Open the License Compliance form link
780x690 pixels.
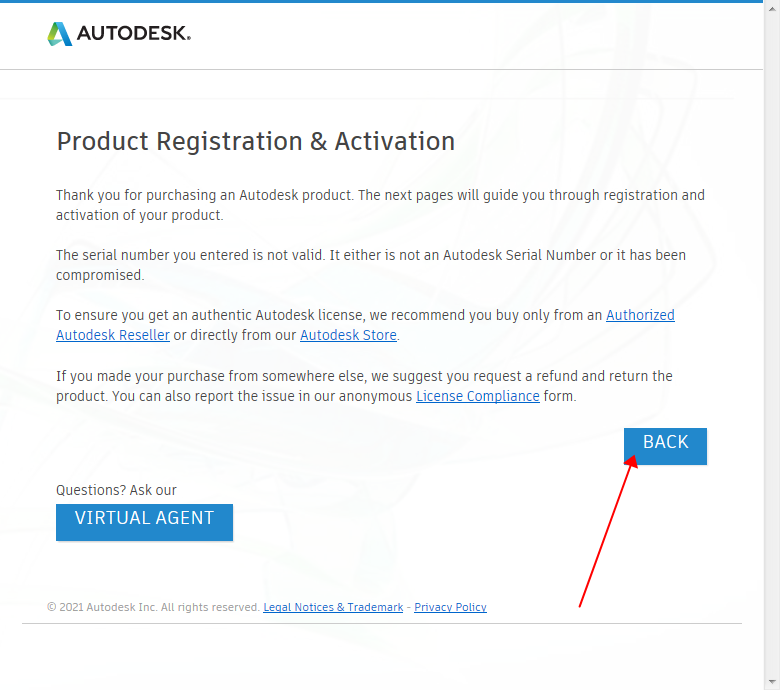pyautogui.click(x=477, y=396)
